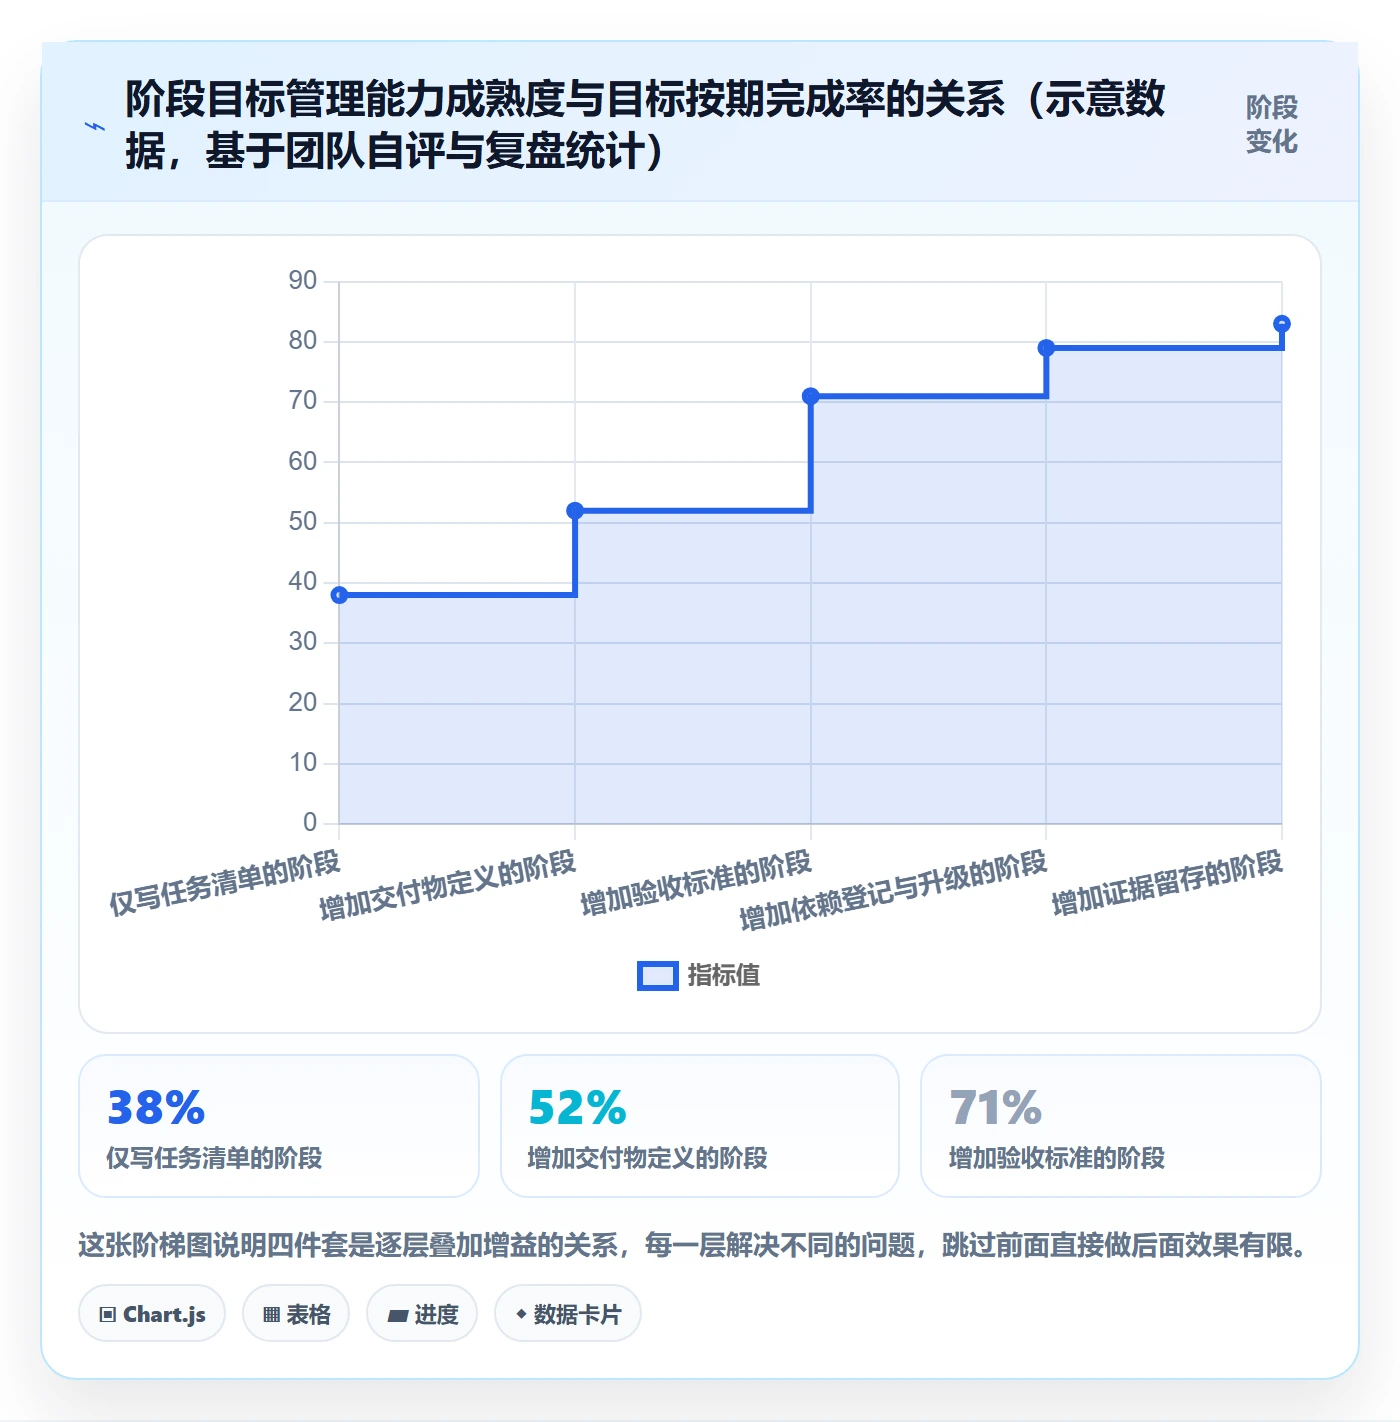This screenshot has width=1400, height=1422.
Task: Click axis label 仅写任务清单的阶段 under the chart
Action: (225, 883)
